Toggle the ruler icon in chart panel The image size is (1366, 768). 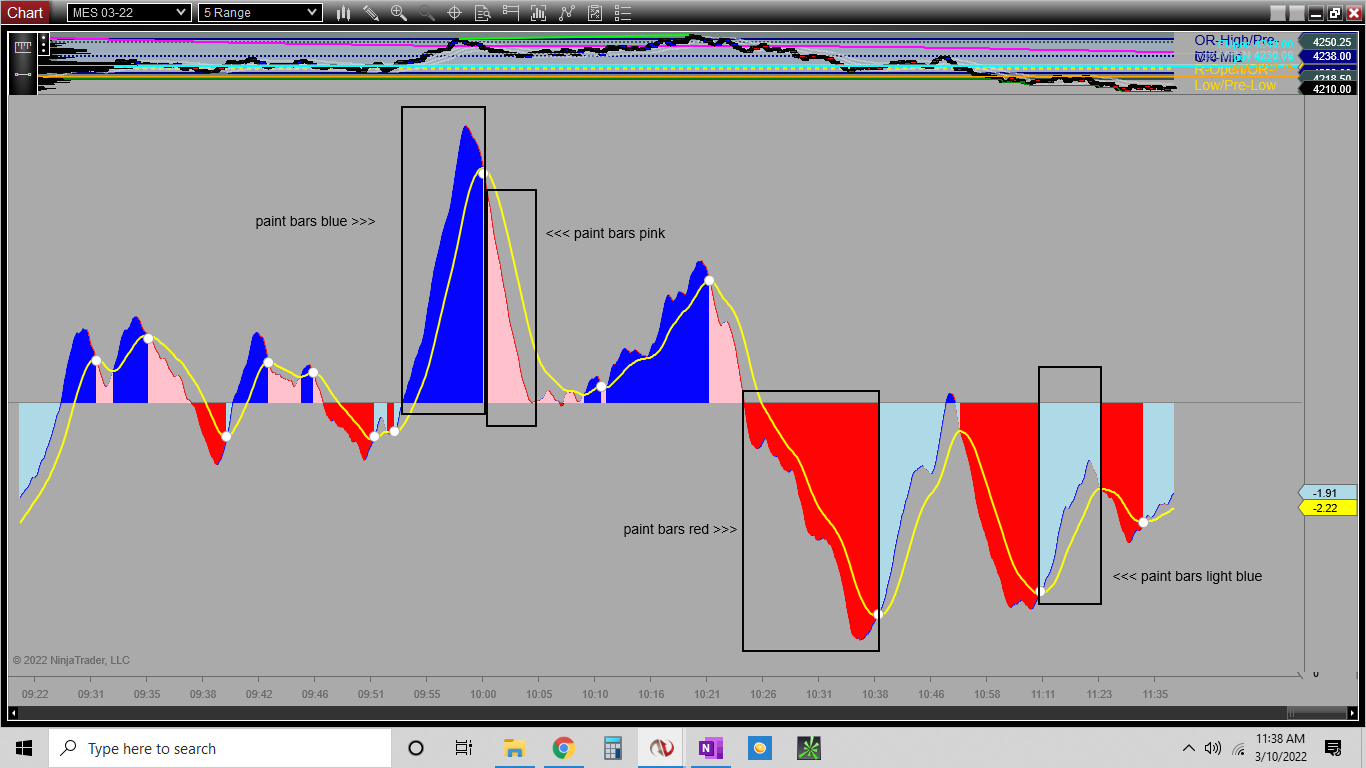pyautogui.click(x=23, y=47)
